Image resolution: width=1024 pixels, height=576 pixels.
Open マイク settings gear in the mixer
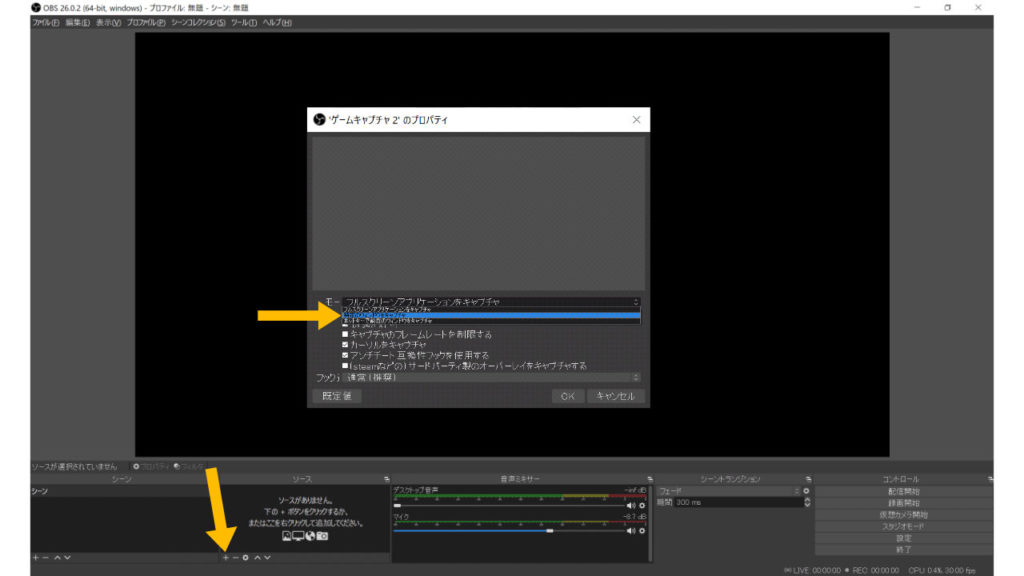click(x=642, y=531)
